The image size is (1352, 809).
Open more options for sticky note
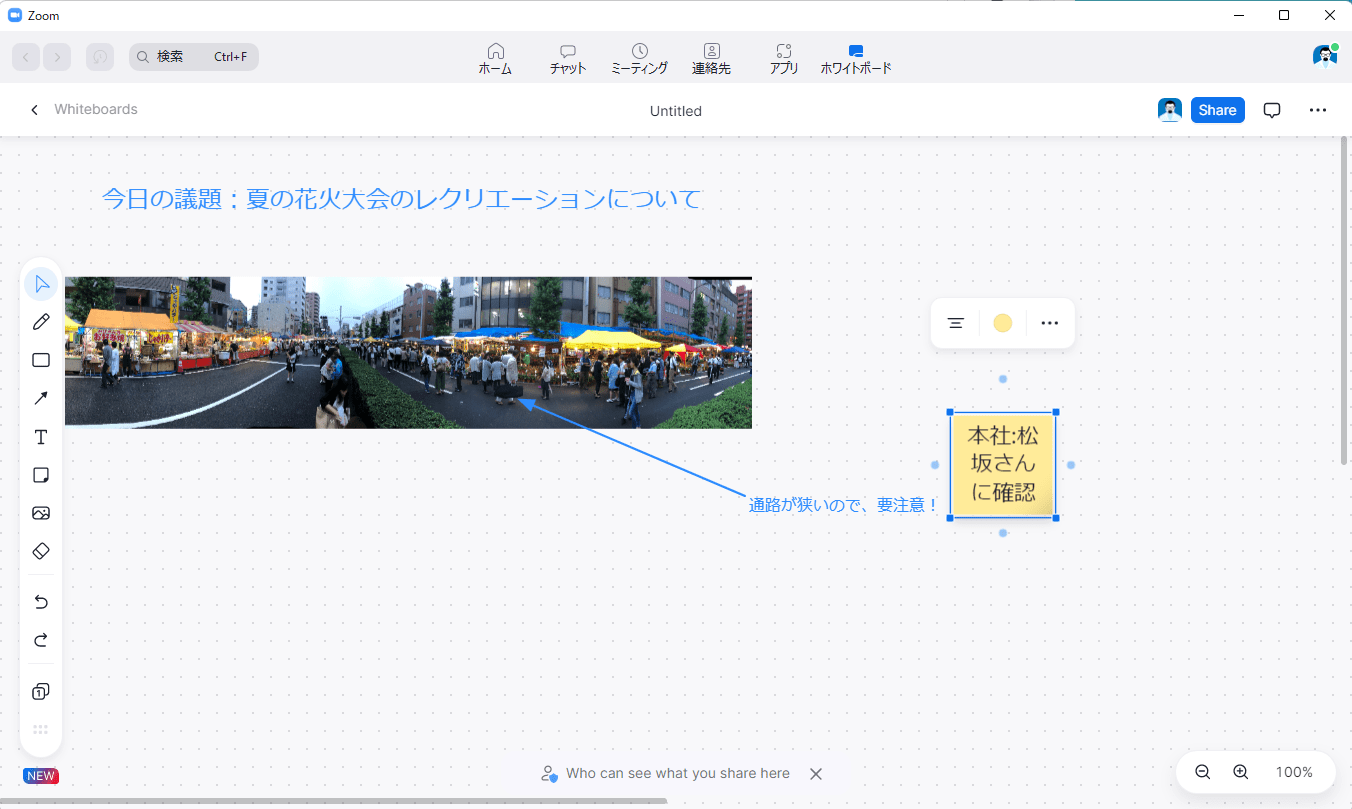1049,323
